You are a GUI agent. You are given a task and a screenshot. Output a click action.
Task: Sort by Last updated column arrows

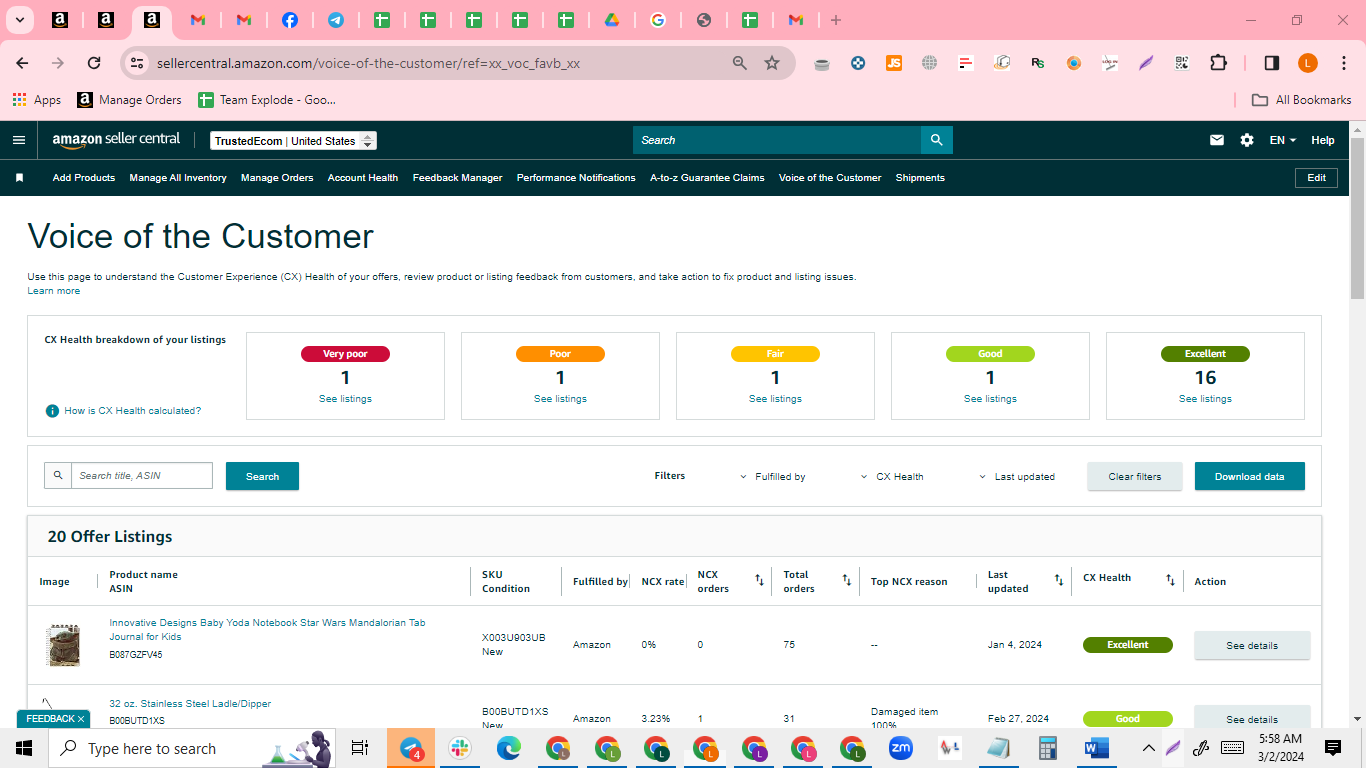(x=1059, y=581)
